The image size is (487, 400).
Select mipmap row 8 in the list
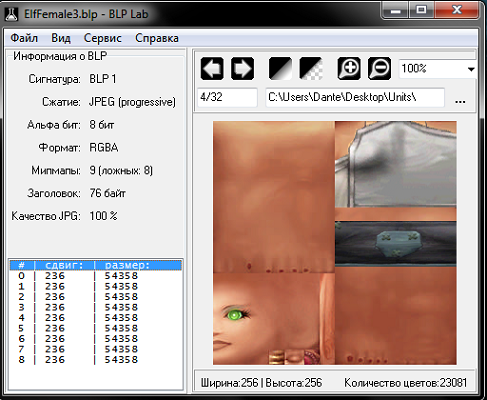(x=96, y=360)
